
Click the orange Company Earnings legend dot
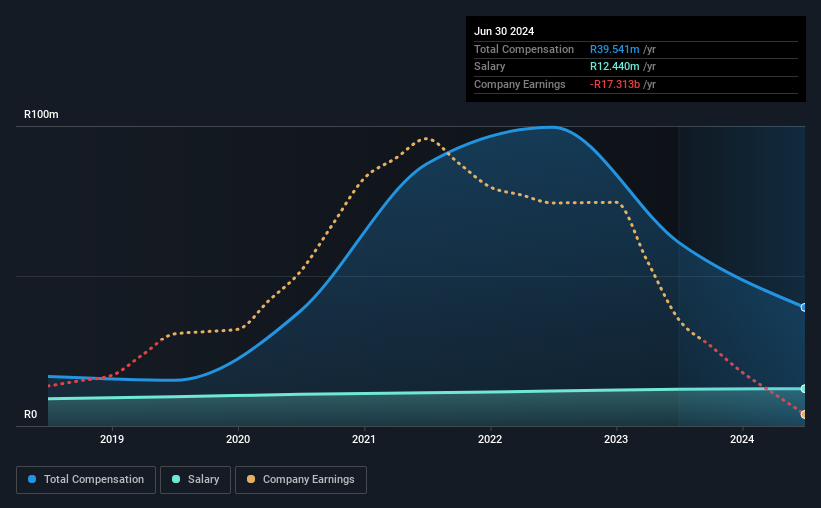tap(251, 479)
